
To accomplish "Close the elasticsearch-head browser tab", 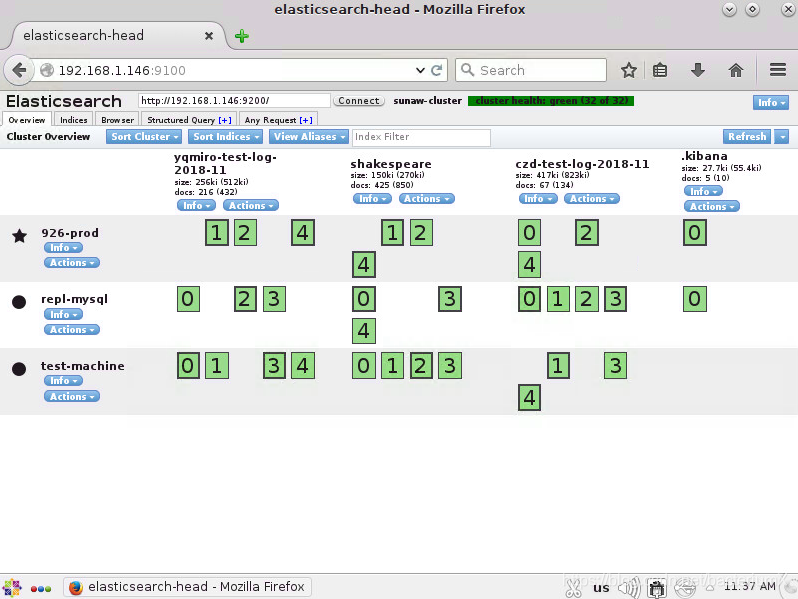I will [209, 36].
